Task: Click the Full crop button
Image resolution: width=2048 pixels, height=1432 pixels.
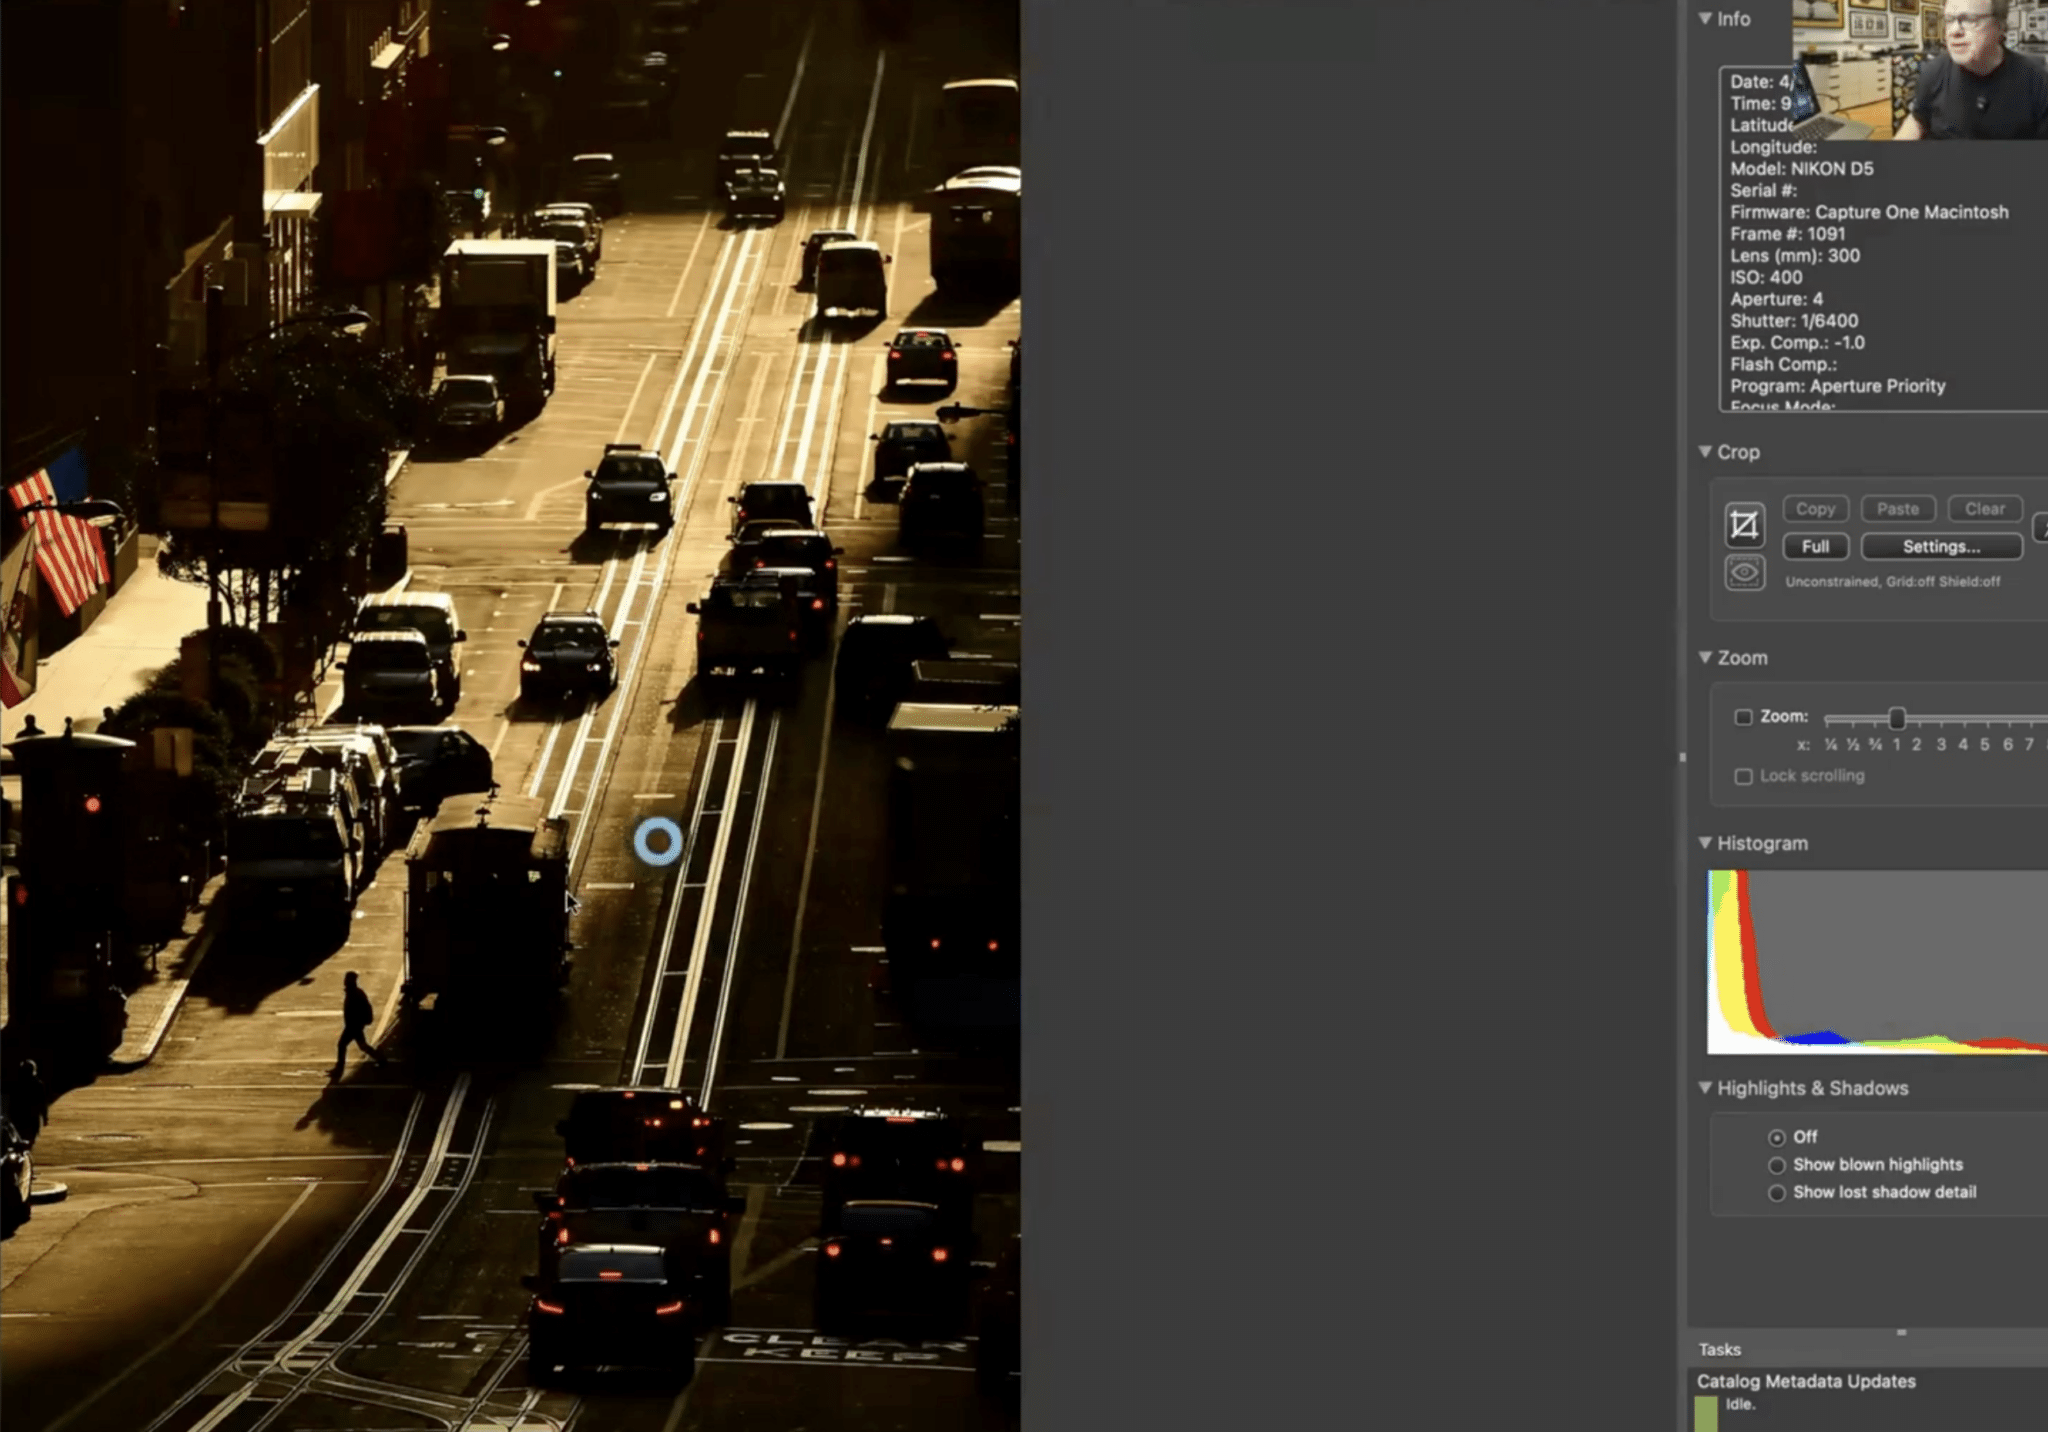Action: (x=1815, y=547)
